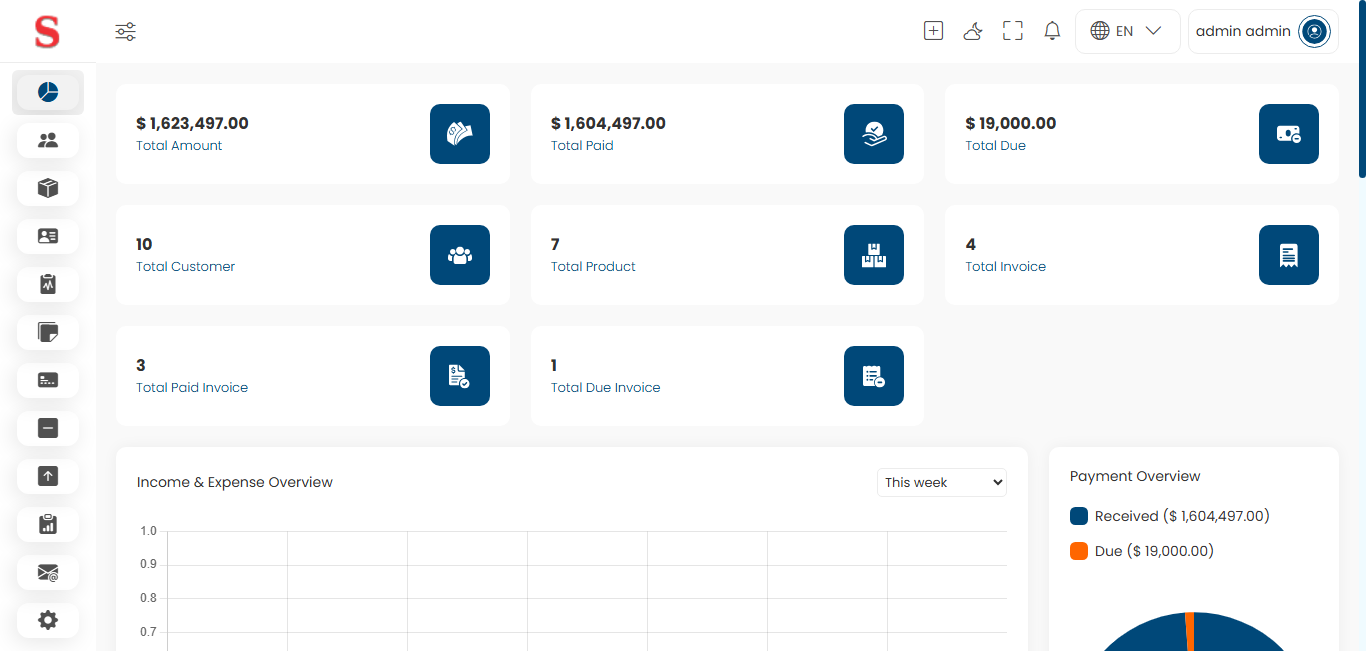Change the chart period from This week
The width and height of the screenshot is (1366, 651).
pyautogui.click(x=941, y=482)
